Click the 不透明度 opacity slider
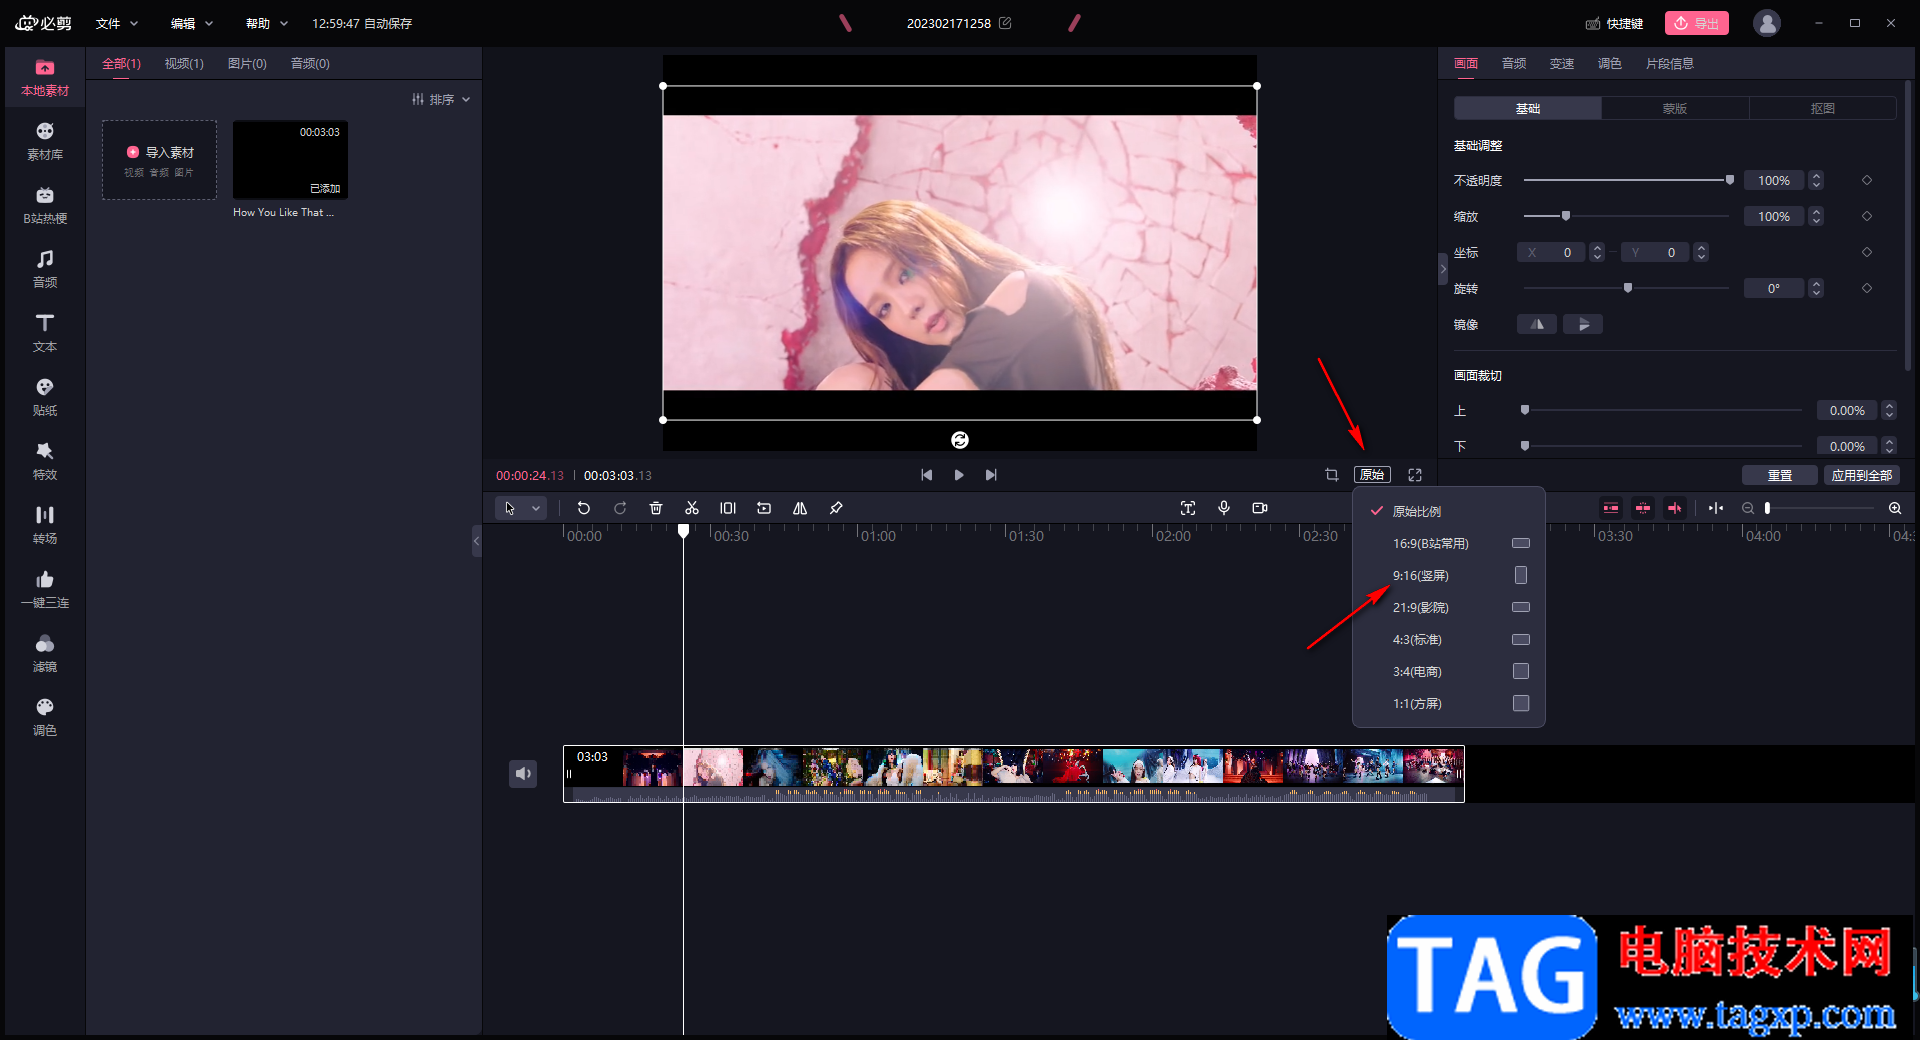This screenshot has height=1040, width=1920. [x=1628, y=180]
